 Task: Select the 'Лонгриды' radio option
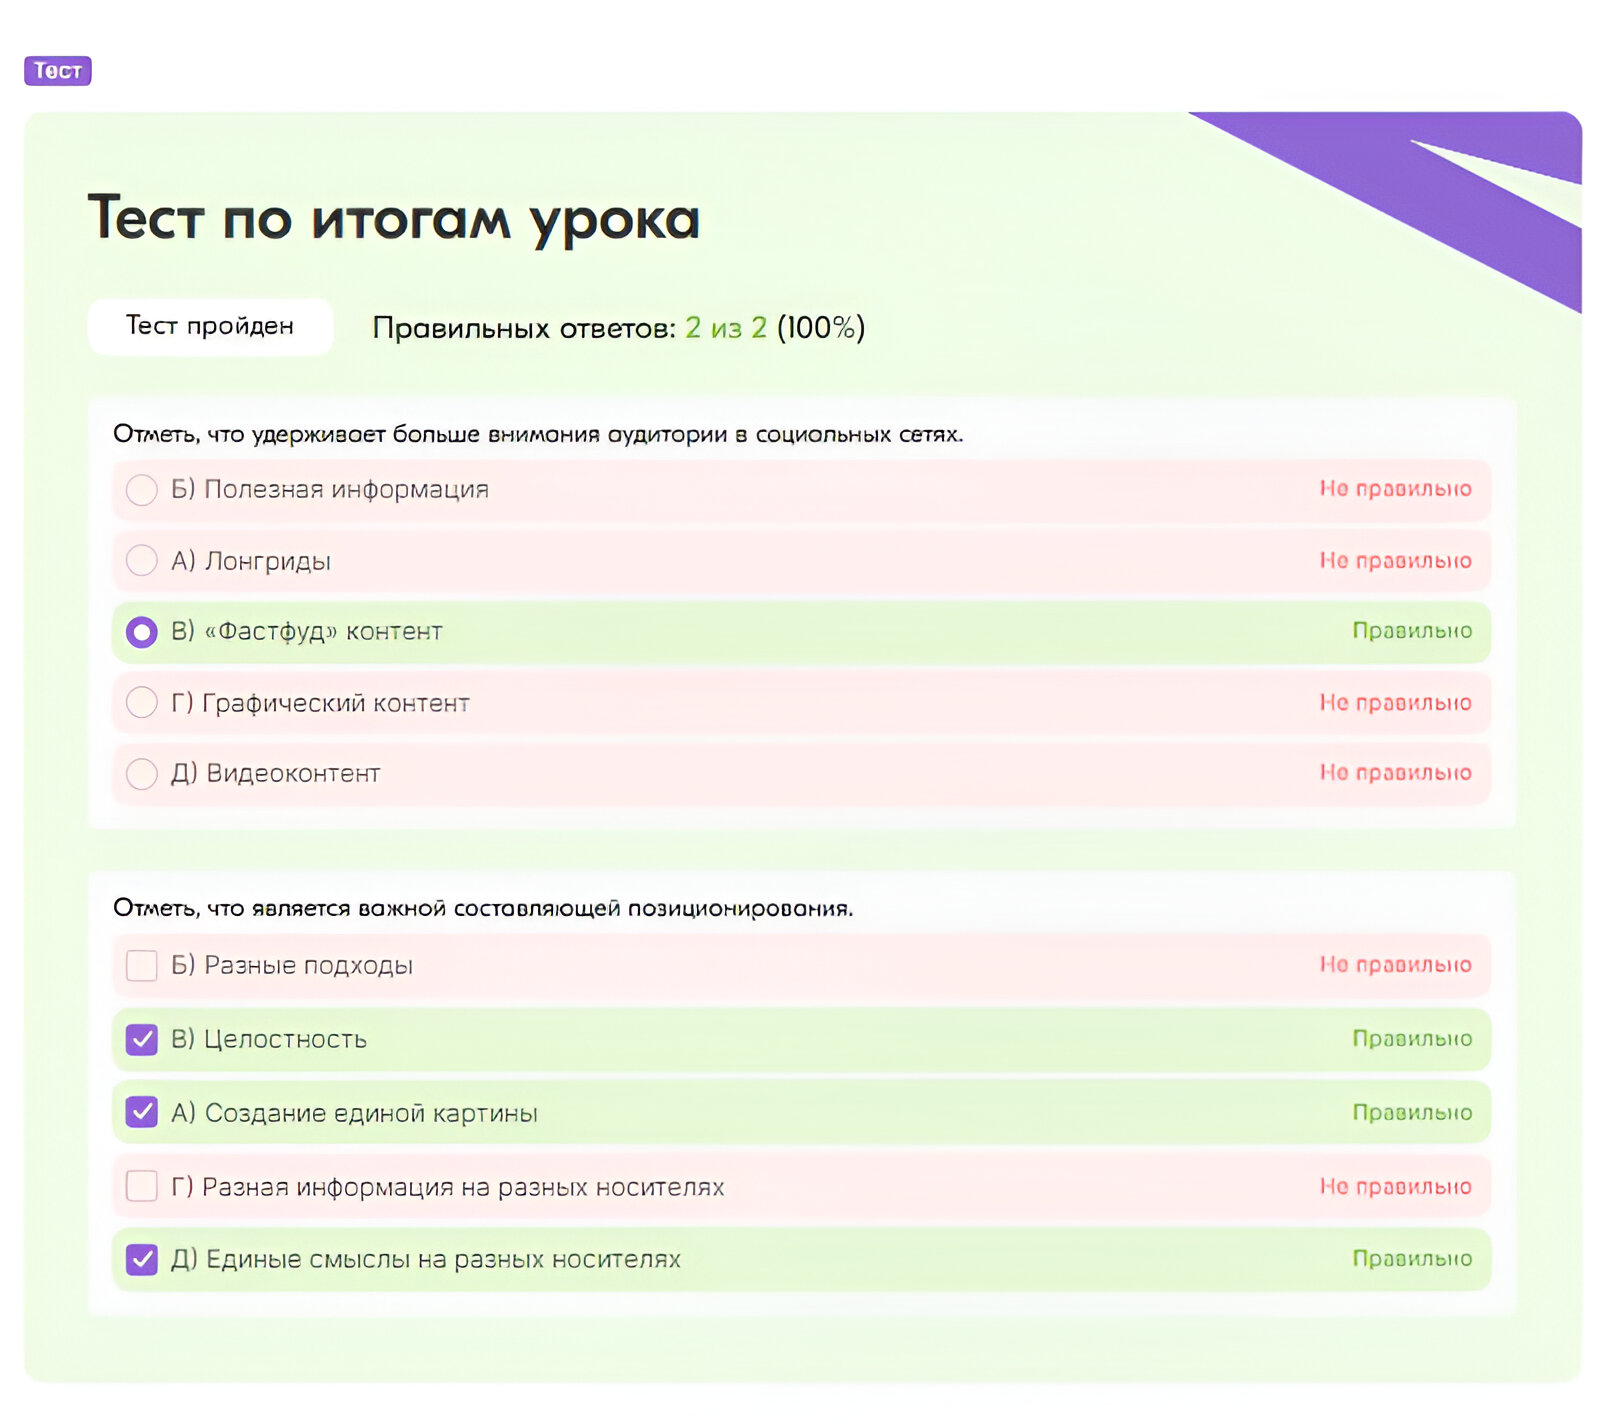point(142,561)
